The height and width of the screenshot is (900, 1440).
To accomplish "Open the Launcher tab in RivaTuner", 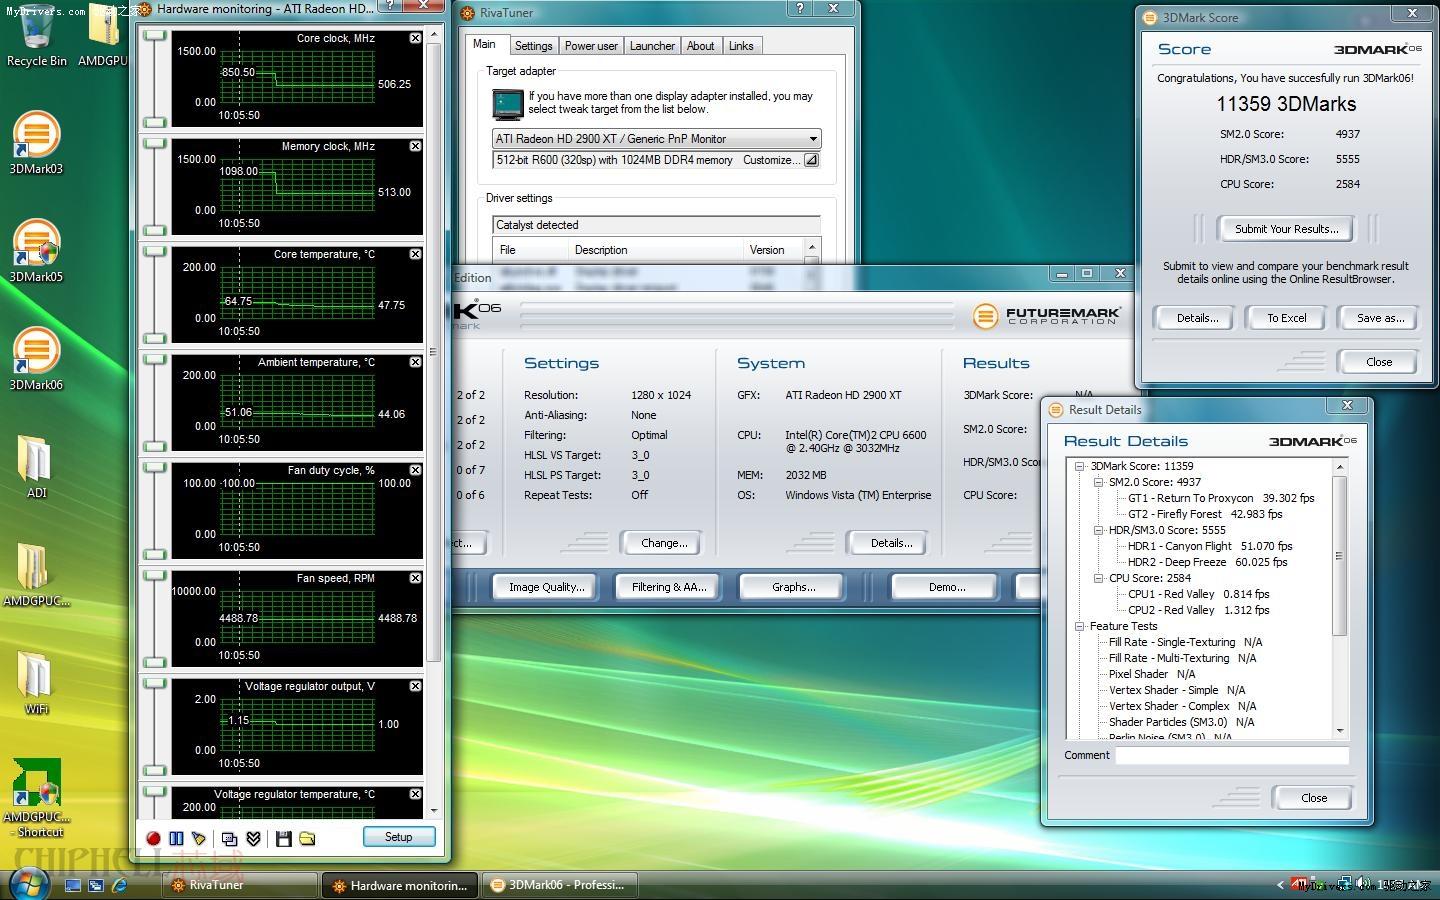I will tap(652, 46).
